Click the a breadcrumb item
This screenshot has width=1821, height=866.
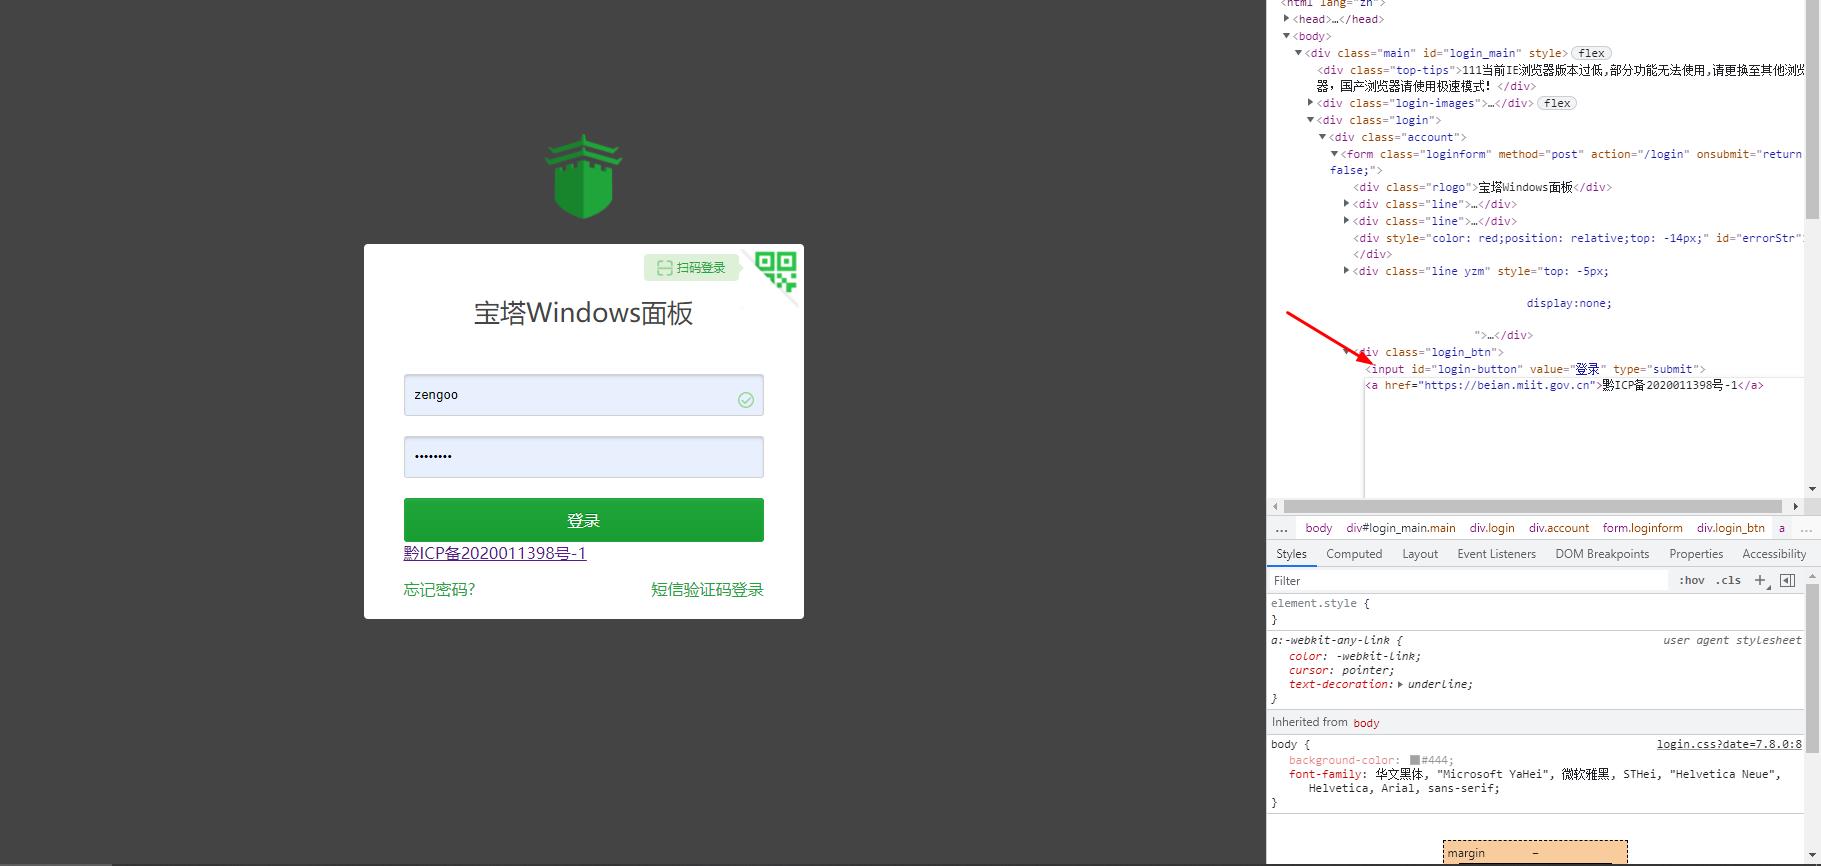1781,528
